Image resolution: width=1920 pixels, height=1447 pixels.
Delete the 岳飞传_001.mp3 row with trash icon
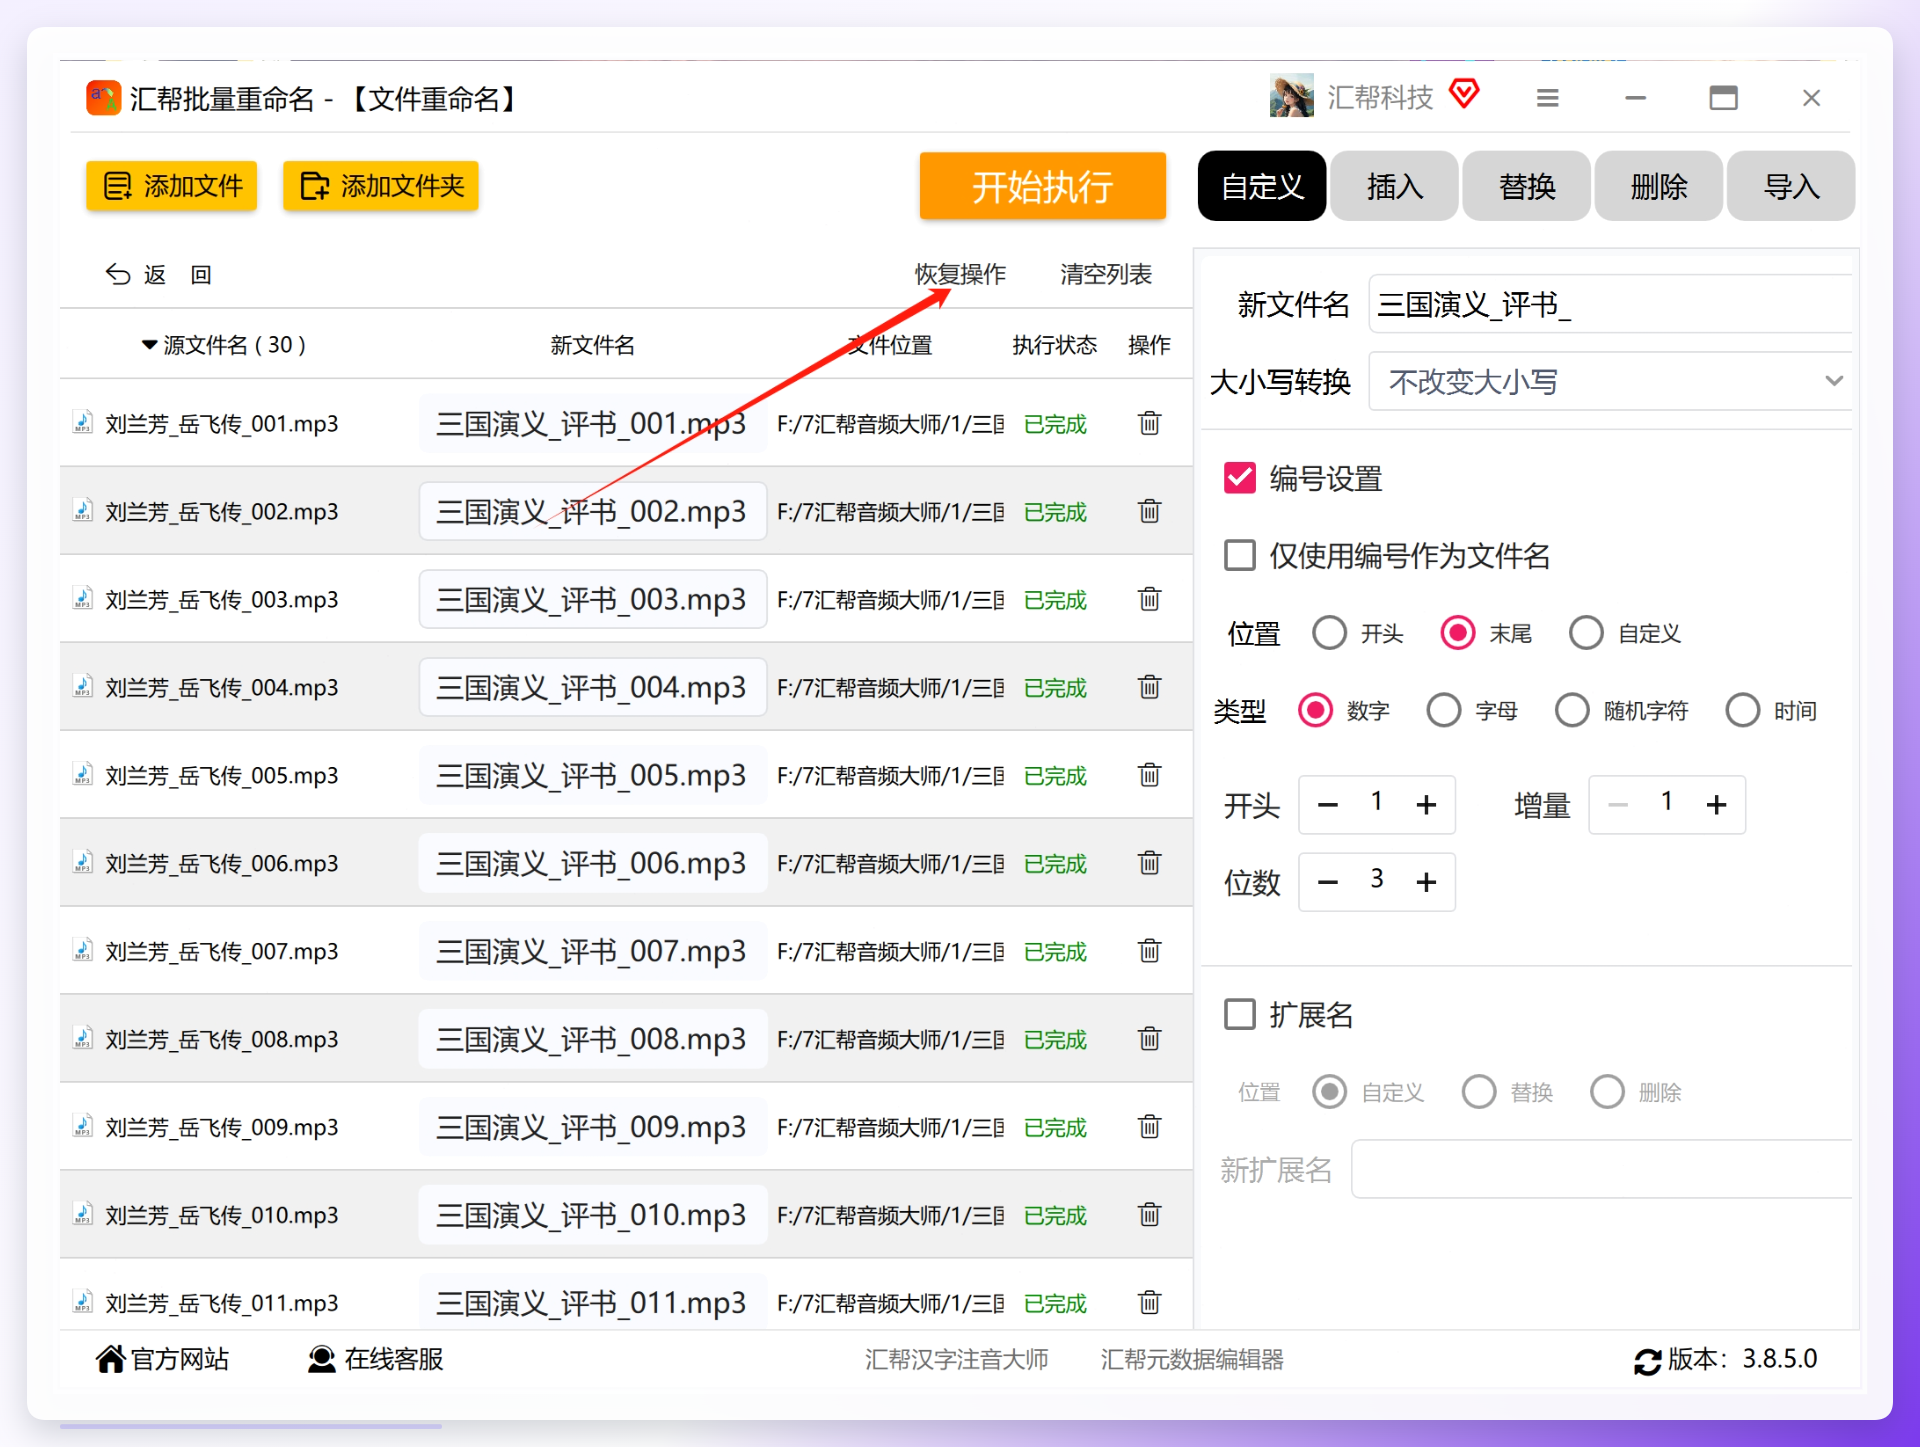[x=1149, y=423]
